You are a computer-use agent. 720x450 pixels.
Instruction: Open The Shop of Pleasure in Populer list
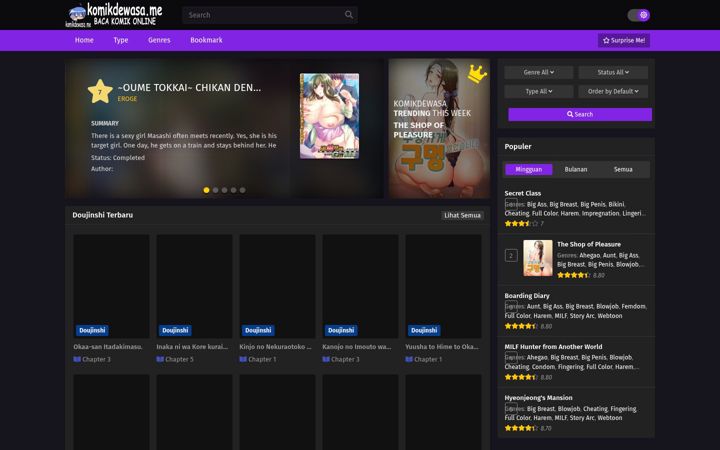click(x=589, y=244)
